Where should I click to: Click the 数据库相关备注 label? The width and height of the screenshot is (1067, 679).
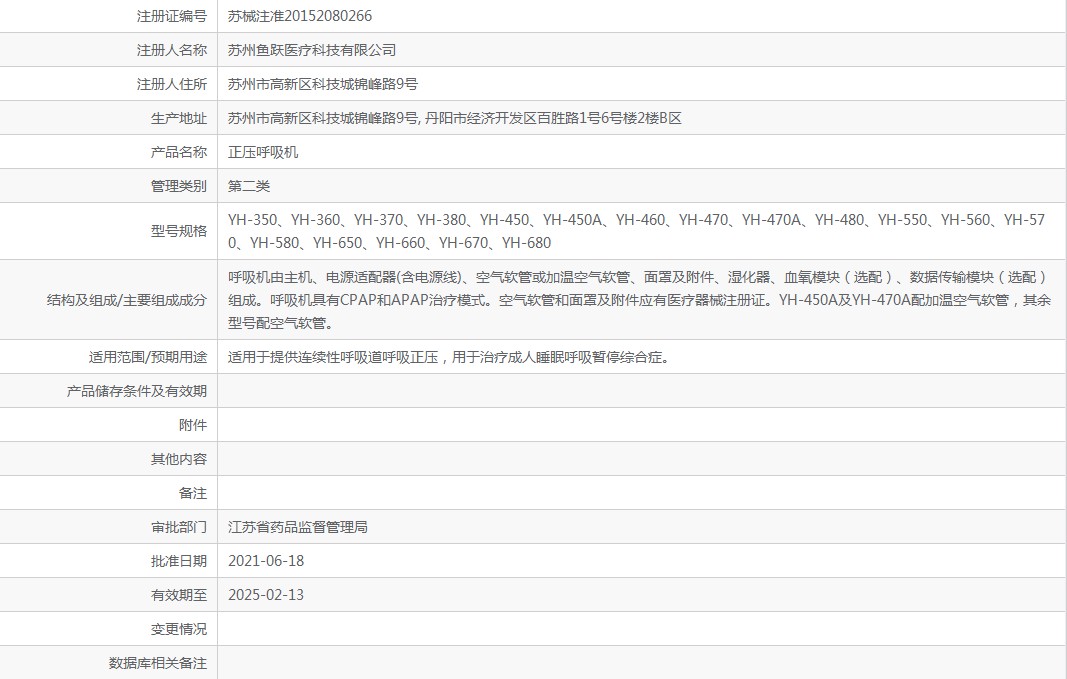pyautogui.click(x=157, y=663)
